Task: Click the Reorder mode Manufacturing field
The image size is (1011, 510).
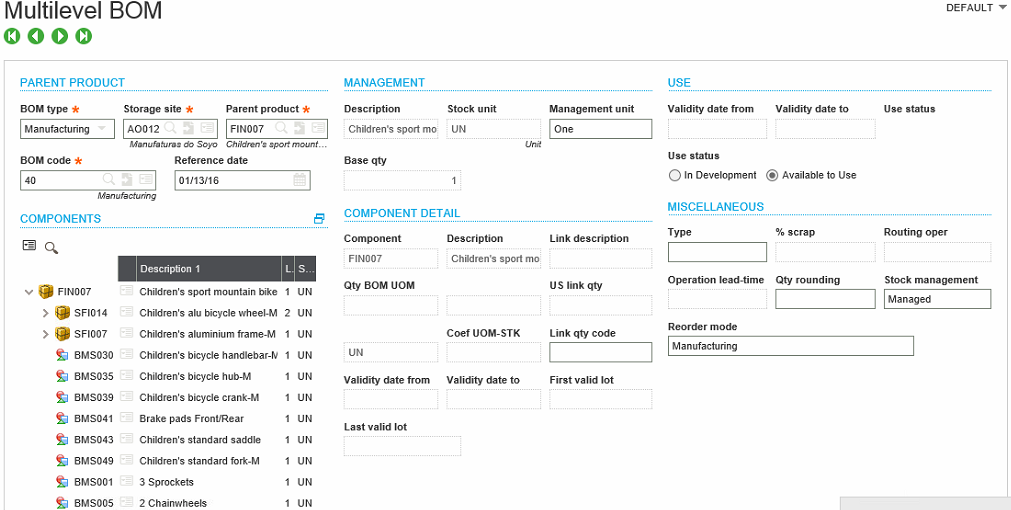Action: [790, 346]
